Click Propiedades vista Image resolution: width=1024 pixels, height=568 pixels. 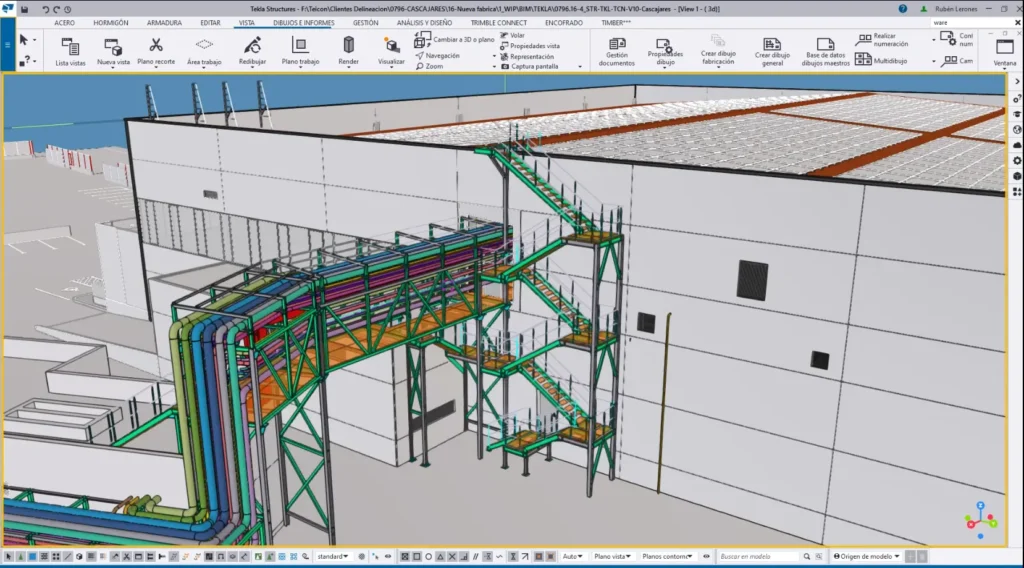530,46
